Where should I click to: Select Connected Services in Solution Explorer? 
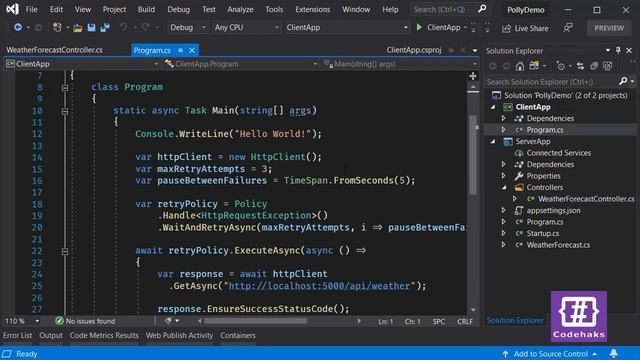click(x=559, y=153)
